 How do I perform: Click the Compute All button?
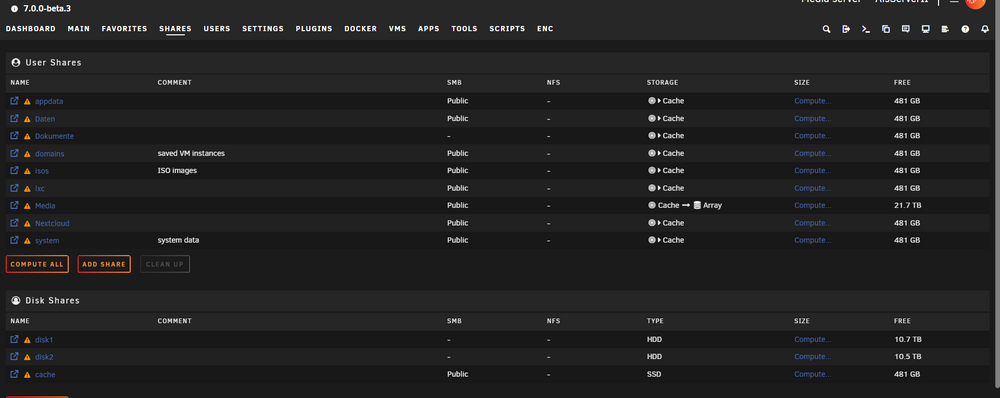click(x=37, y=264)
